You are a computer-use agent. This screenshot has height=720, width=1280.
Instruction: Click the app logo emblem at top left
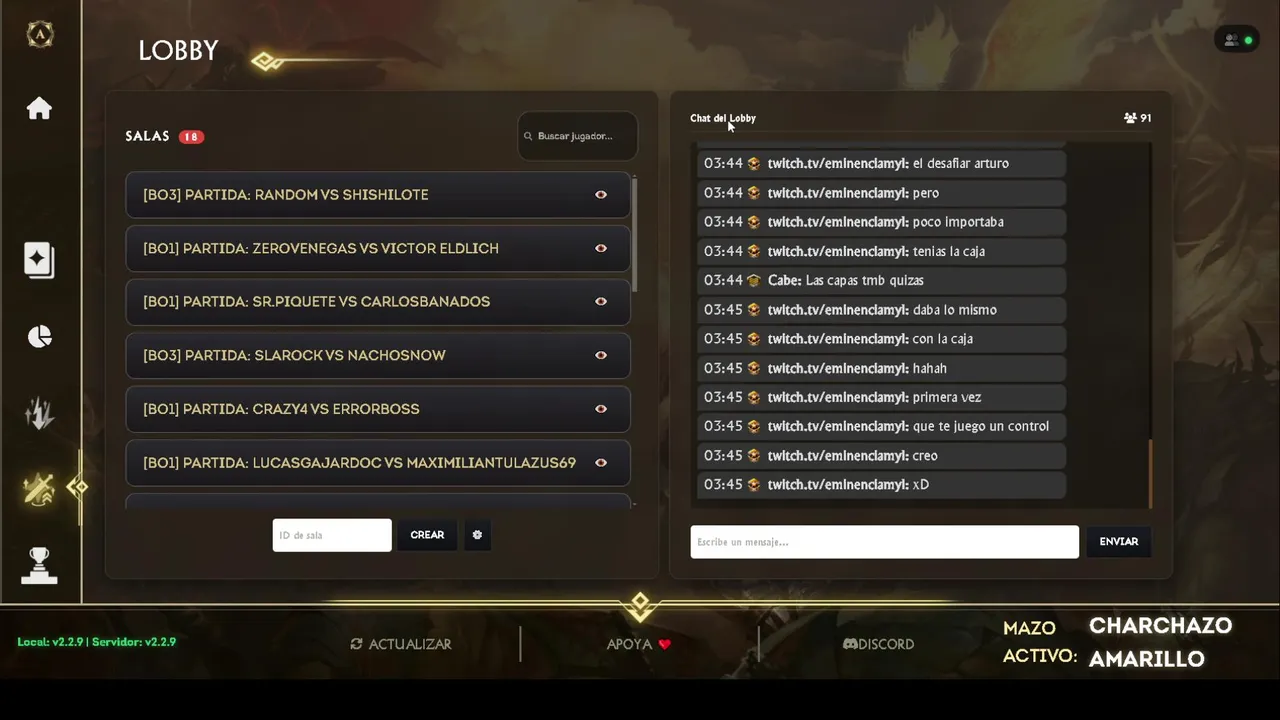click(x=40, y=34)
